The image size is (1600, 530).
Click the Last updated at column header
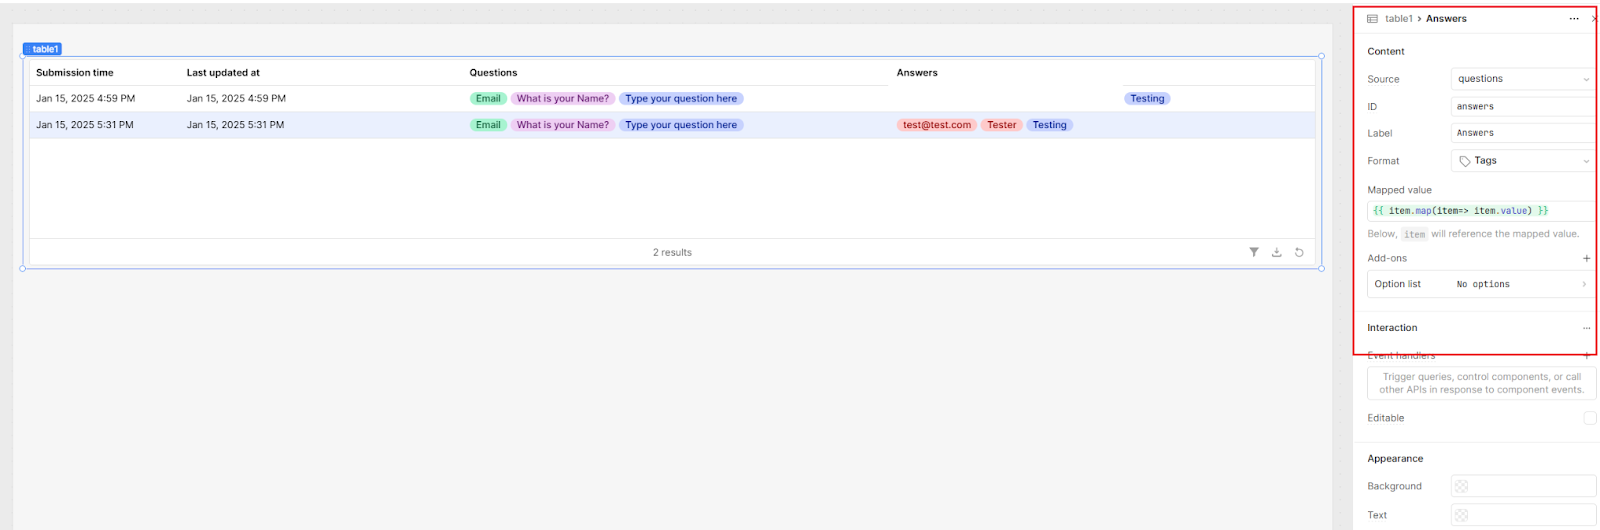(x=223, y=72)
